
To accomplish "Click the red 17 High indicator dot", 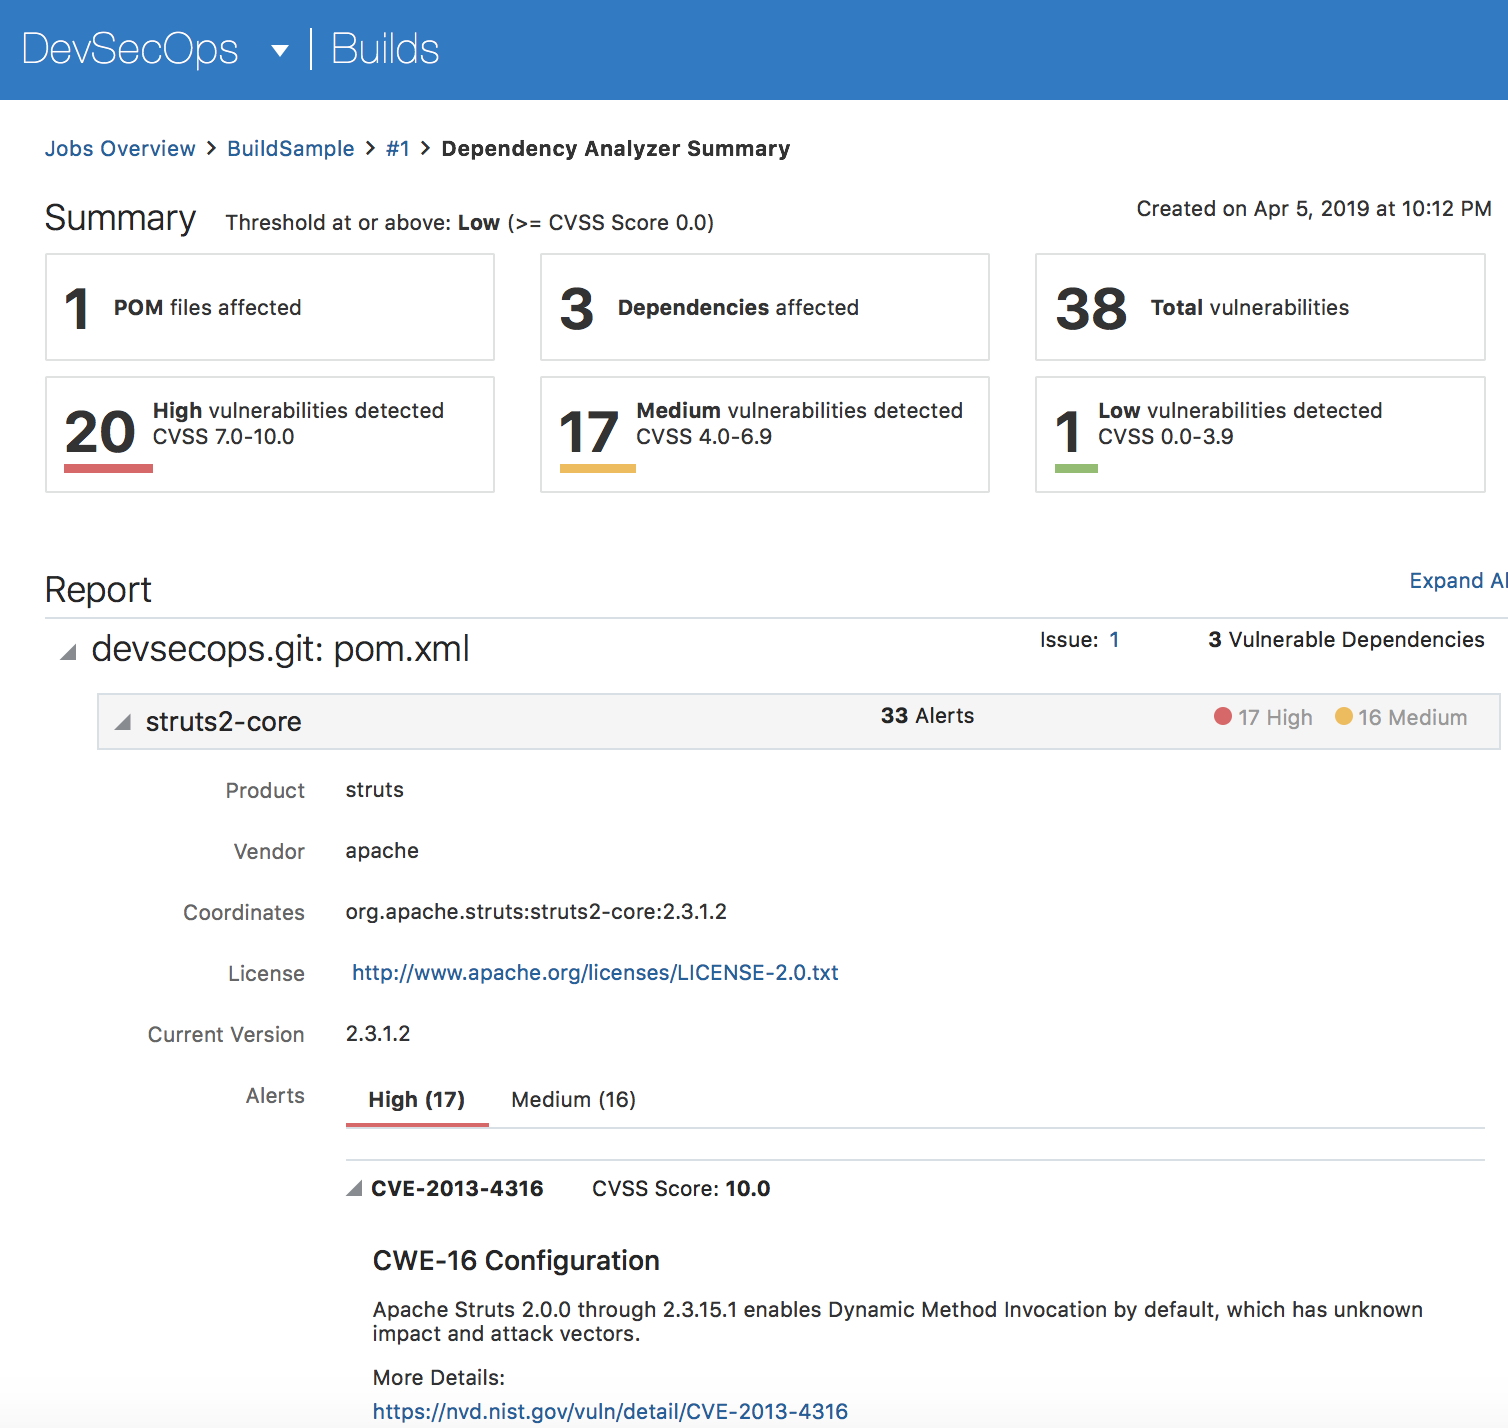I will click(x=1222, y=716).
